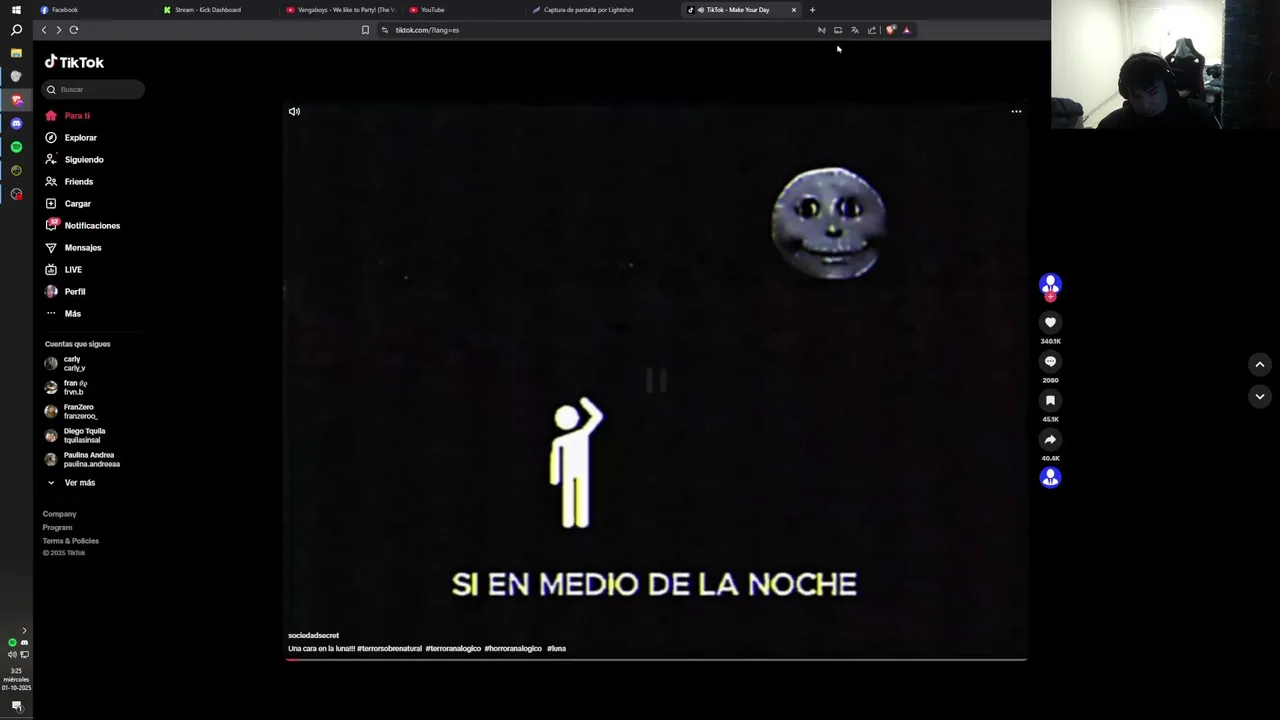Open taskbar clock and date
The image size is (1280, 720).
(16, 679)
